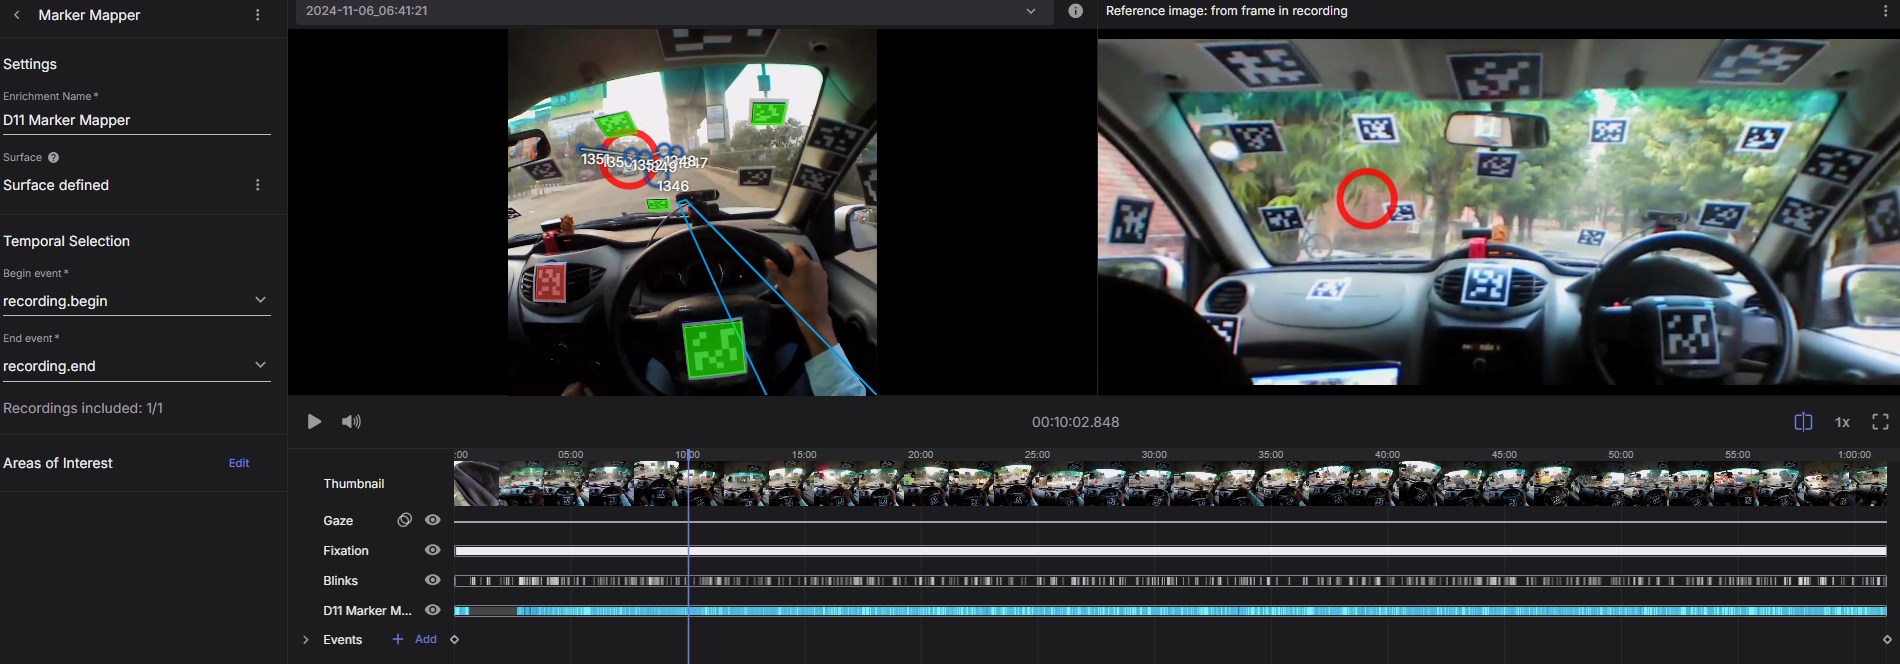Click the red gaze circle in reference image
Image resolution: width=1900 pixels, height=664 pixels.
[x=1367, y=198]
